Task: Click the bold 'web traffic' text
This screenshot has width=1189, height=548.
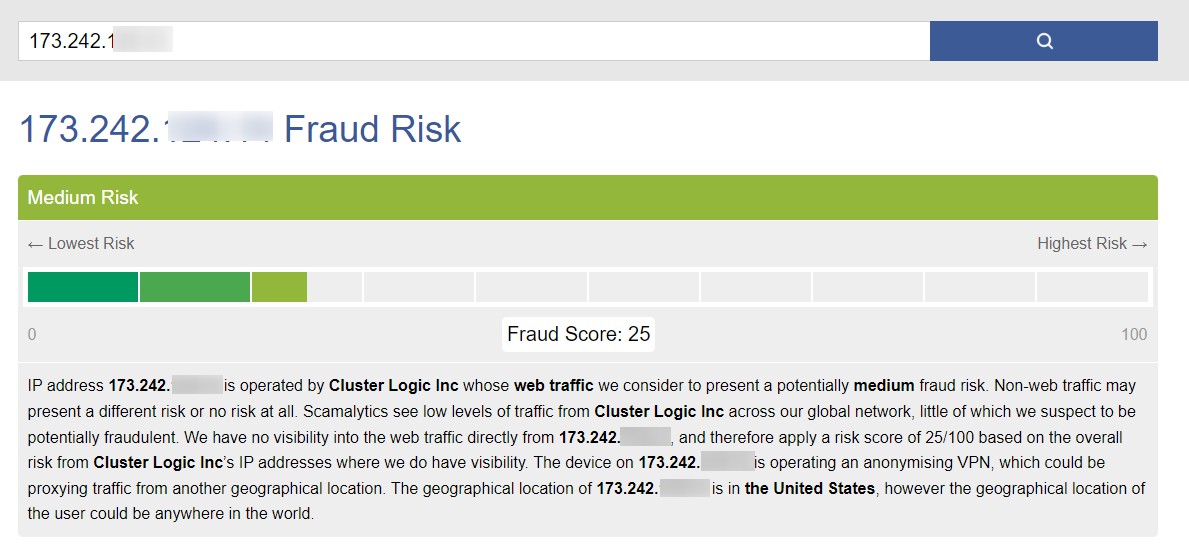Action: click(x=554, y=385)
